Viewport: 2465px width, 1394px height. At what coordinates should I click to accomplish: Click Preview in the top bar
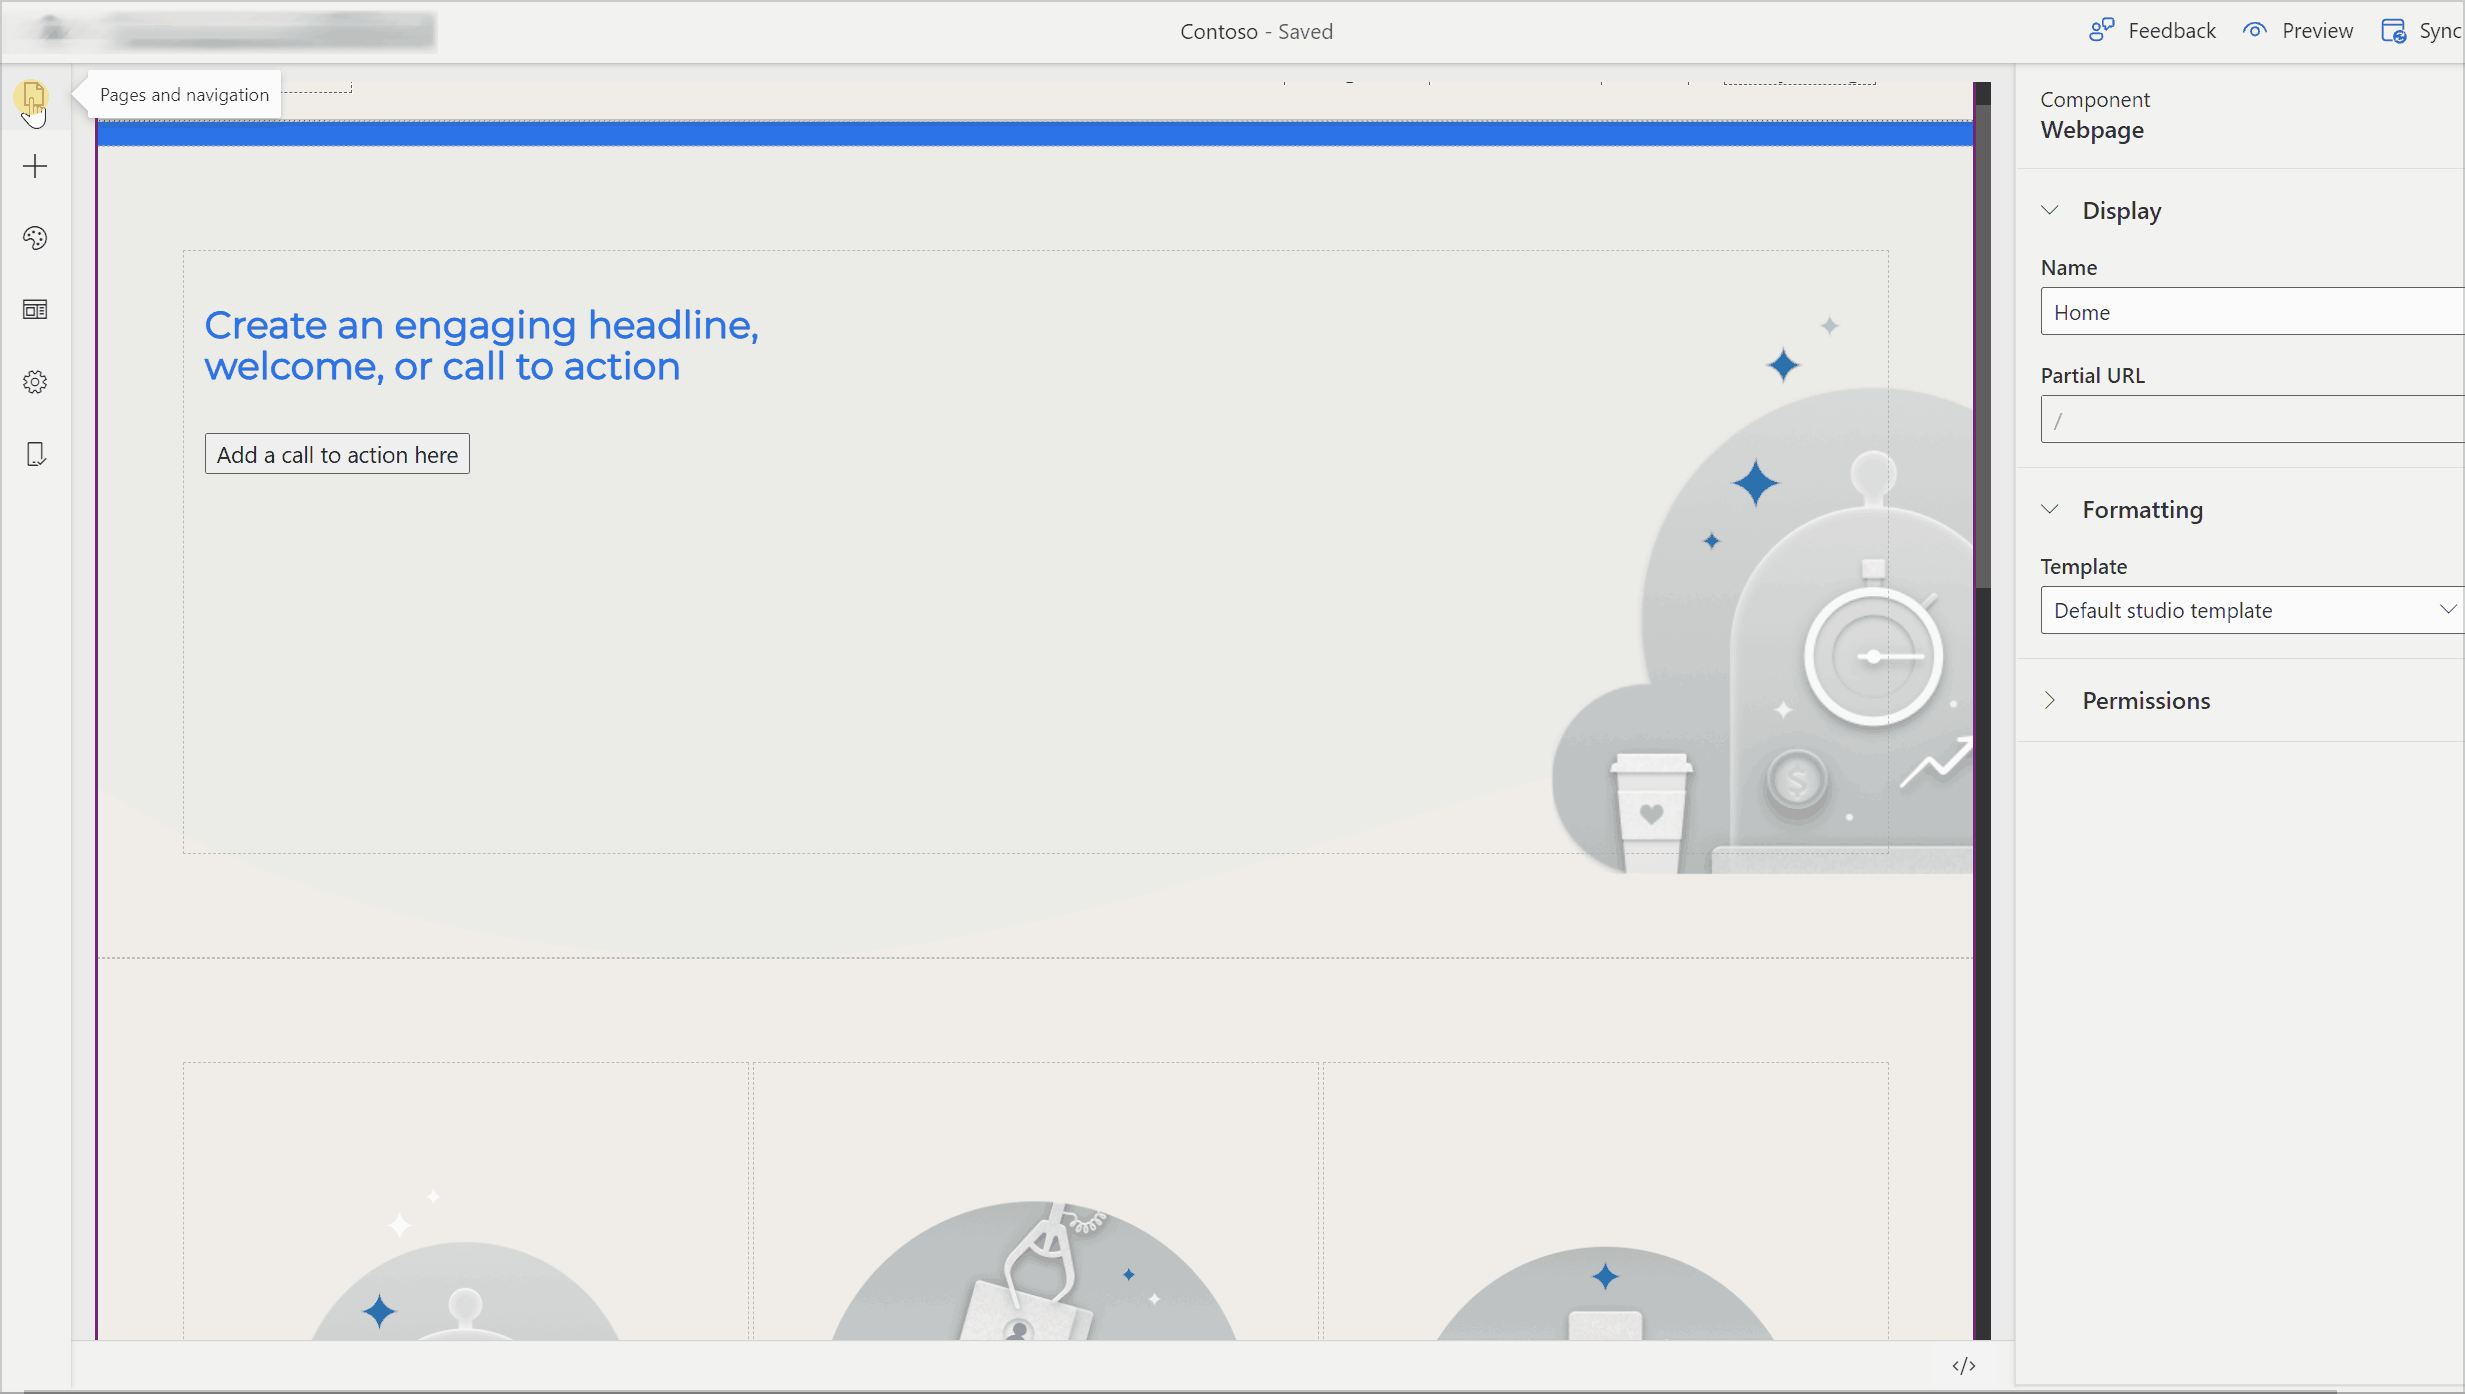pos(2298,31)
